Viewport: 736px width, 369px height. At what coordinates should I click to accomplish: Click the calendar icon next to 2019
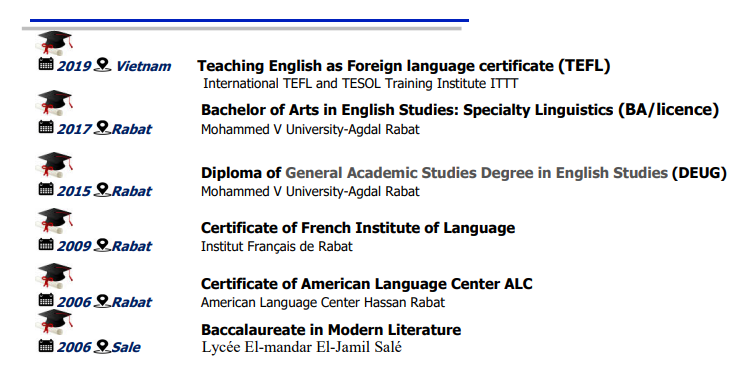(46, 64)
